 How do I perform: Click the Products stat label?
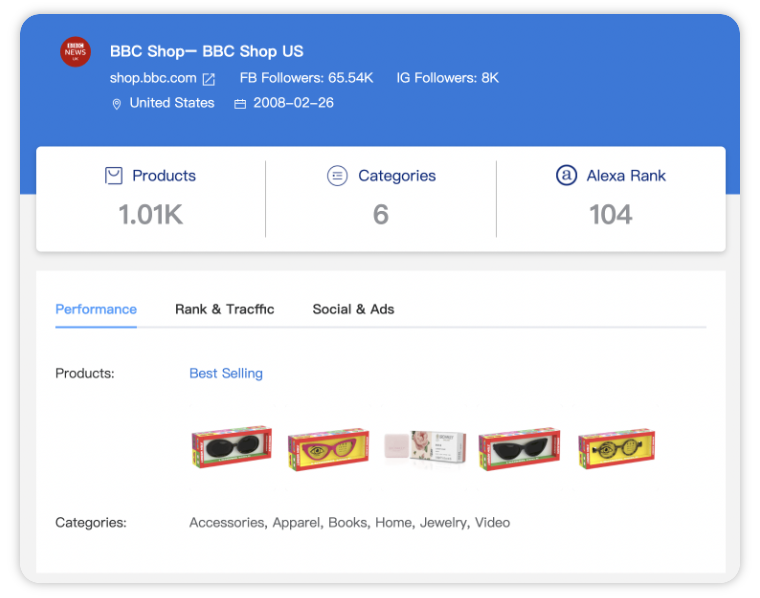(x=164, y=175)
